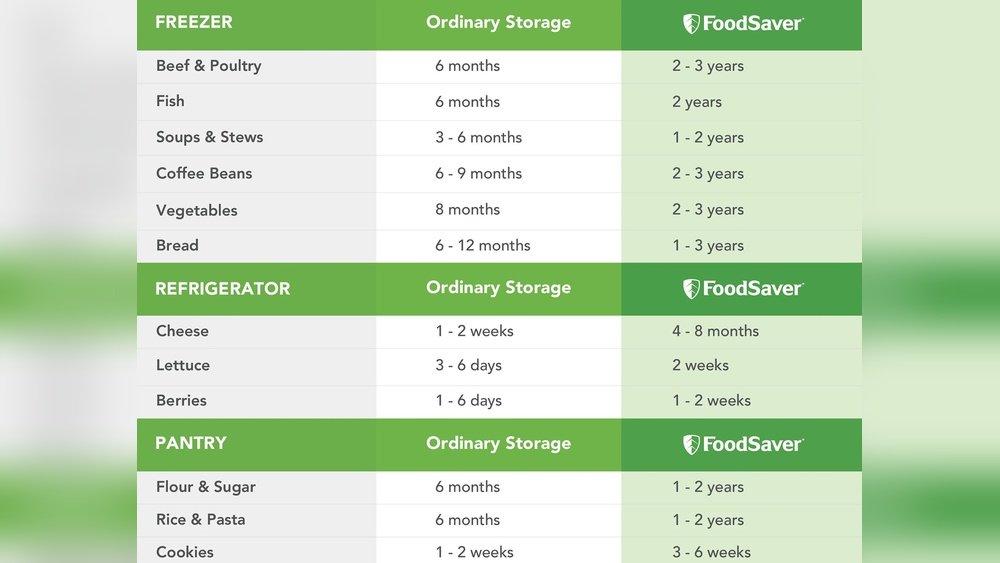Pick the Coffee Beans row label
The image size is (1000, 563).
pos(204,173)
